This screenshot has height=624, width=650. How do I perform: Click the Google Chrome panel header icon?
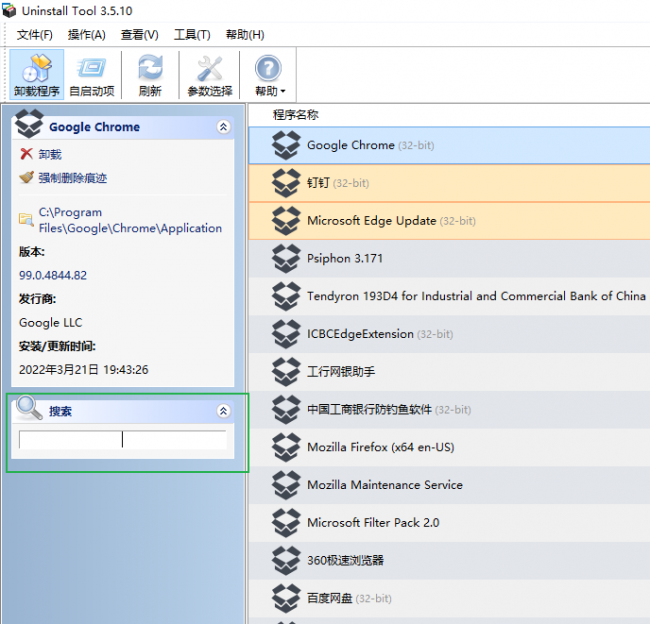pos(29,124)
